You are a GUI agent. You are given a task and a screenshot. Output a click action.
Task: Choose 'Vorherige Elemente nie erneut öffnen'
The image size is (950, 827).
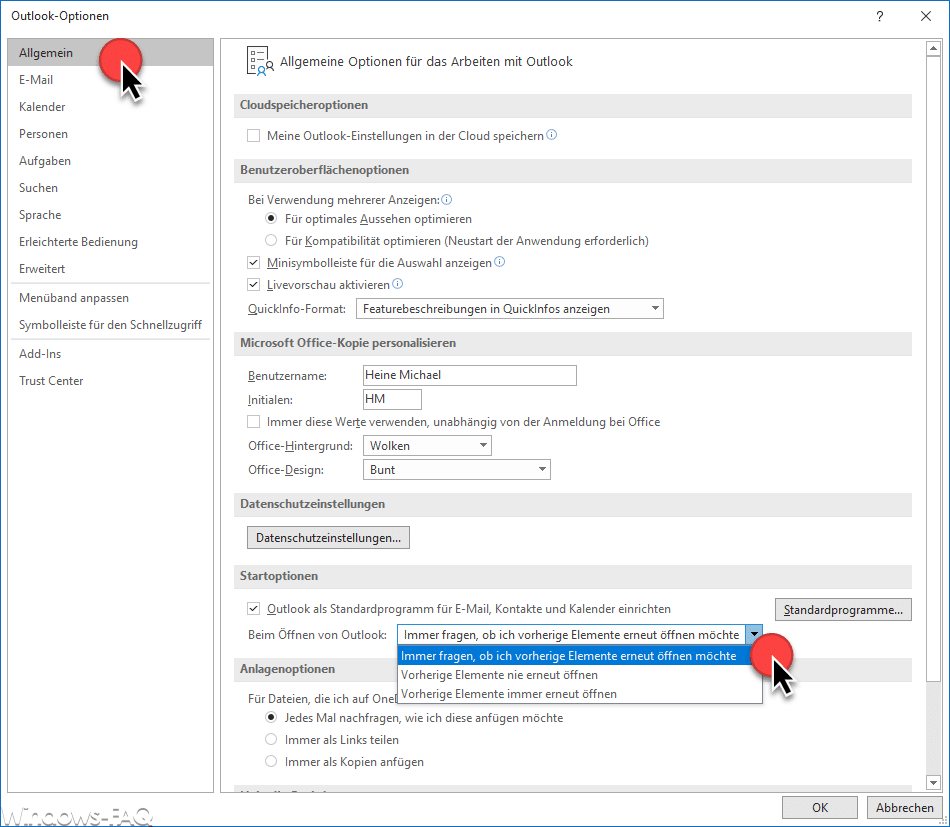pyautogui.click(x=580, y=674)
